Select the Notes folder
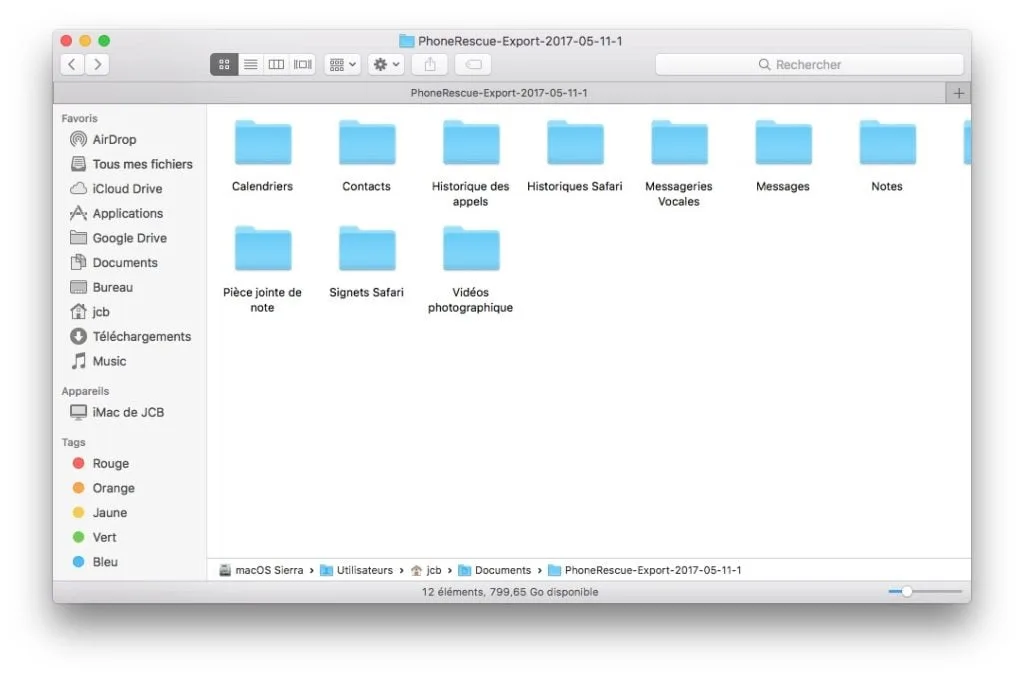 [x=887, y=156]
